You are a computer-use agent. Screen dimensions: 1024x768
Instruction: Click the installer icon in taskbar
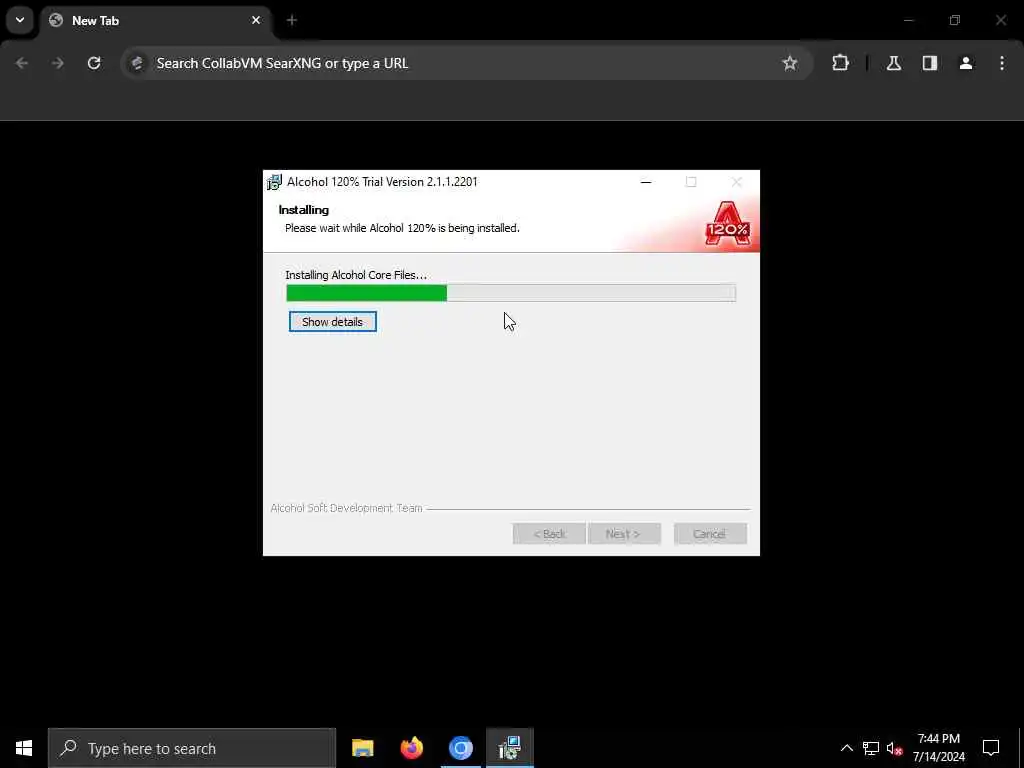tap(509, 748)
